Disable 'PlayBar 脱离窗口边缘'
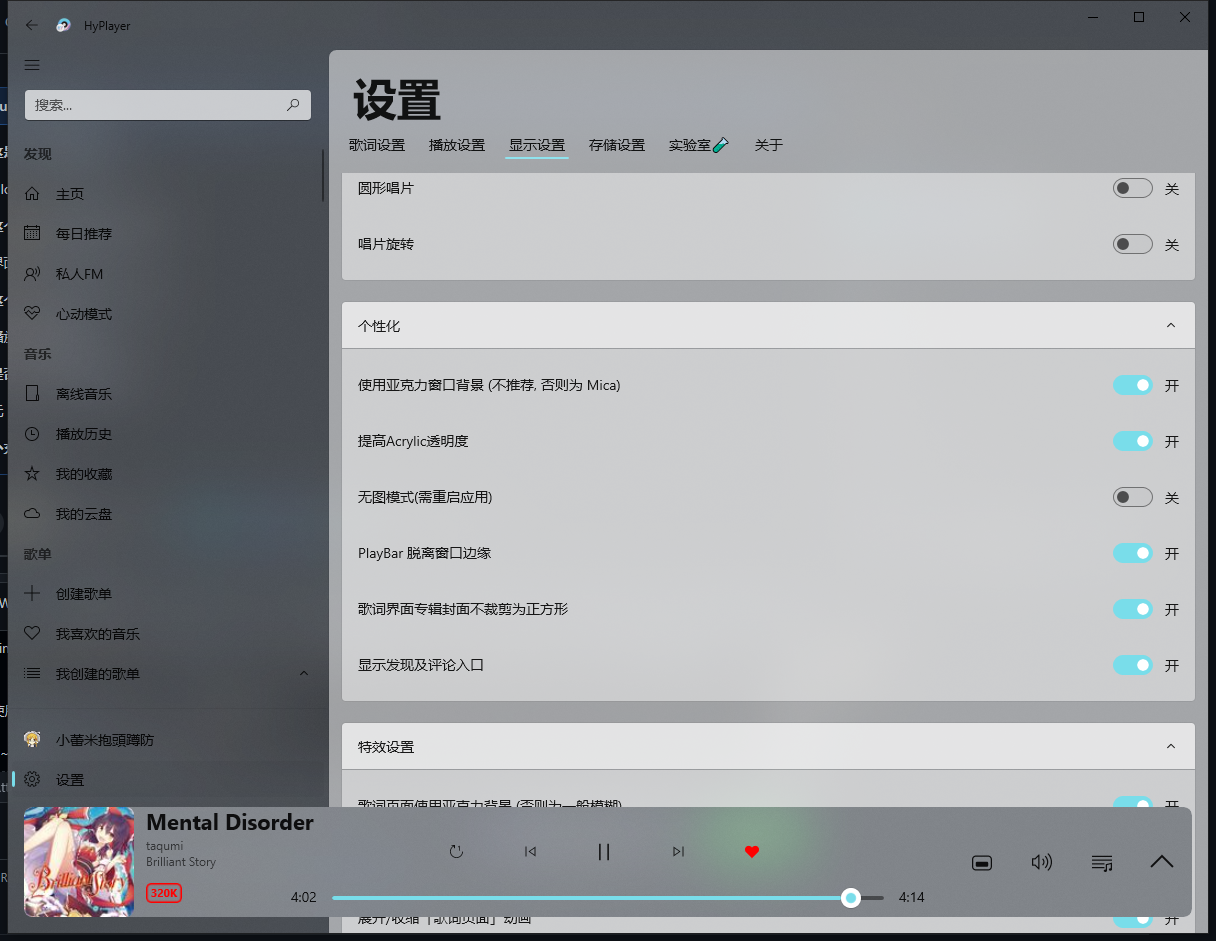Image resolution: width=1216 pixels, height=941 pixels. pyautogui.click(x=1132, y=553)
